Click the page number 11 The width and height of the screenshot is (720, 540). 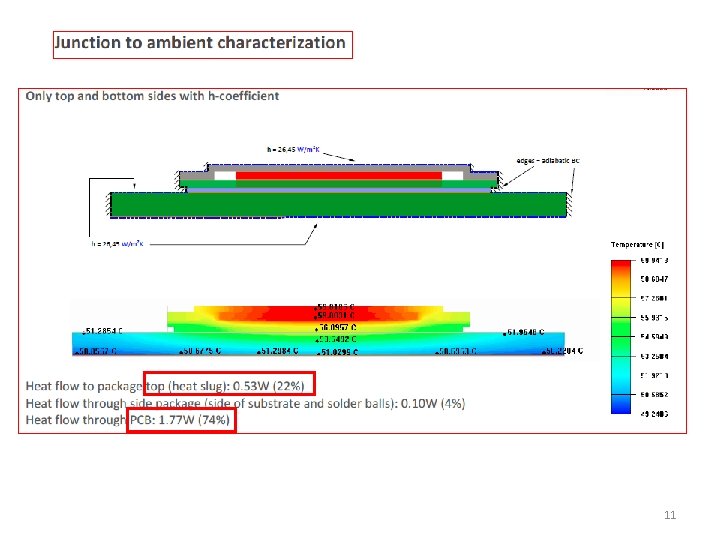tap(670, 515)
